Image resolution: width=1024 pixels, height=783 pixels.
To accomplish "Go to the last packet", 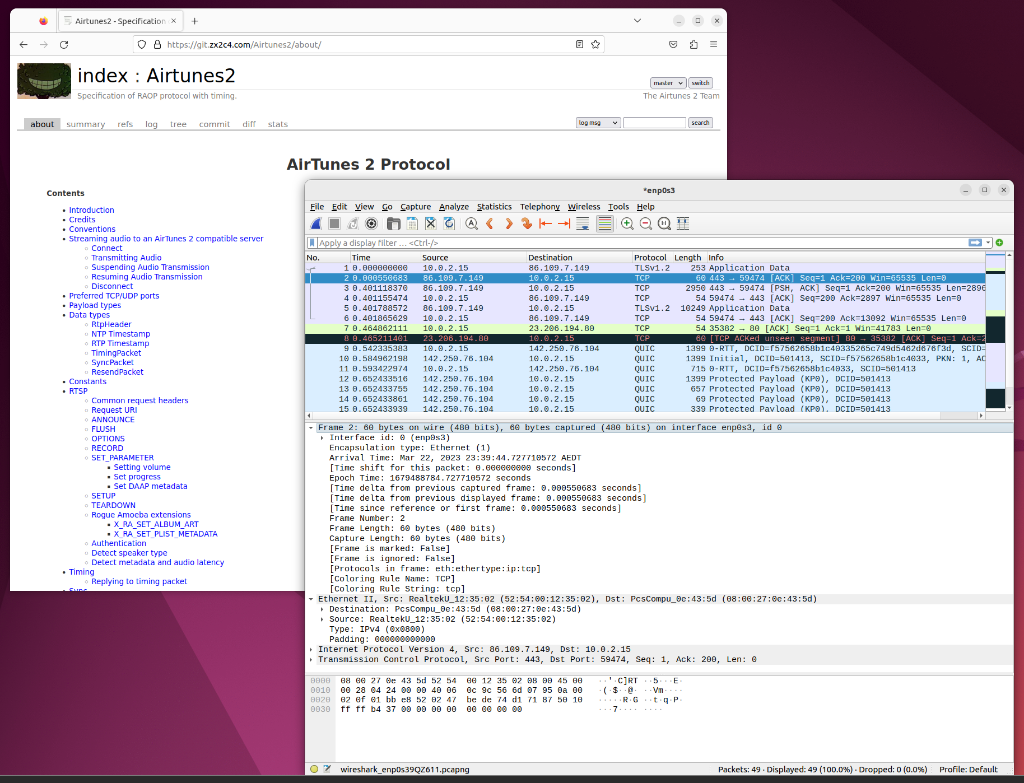I will (562, 223).
